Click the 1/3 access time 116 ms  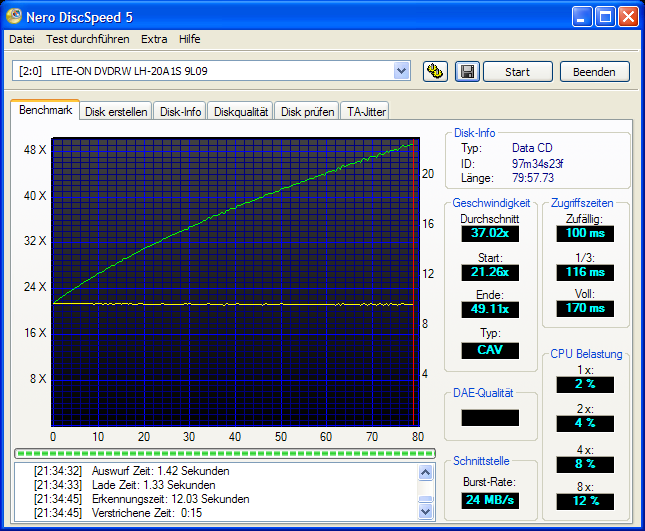(585, 272)
